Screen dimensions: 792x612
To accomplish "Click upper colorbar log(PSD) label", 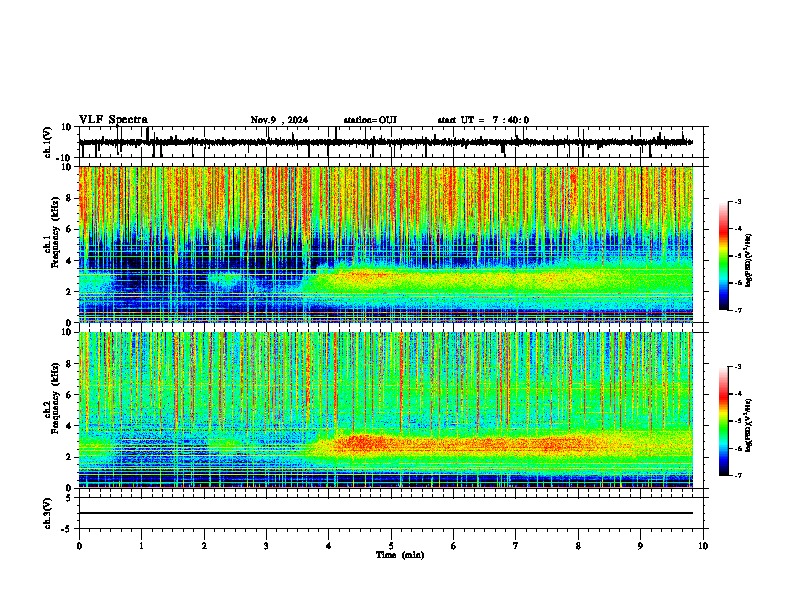I will (749, 261).
